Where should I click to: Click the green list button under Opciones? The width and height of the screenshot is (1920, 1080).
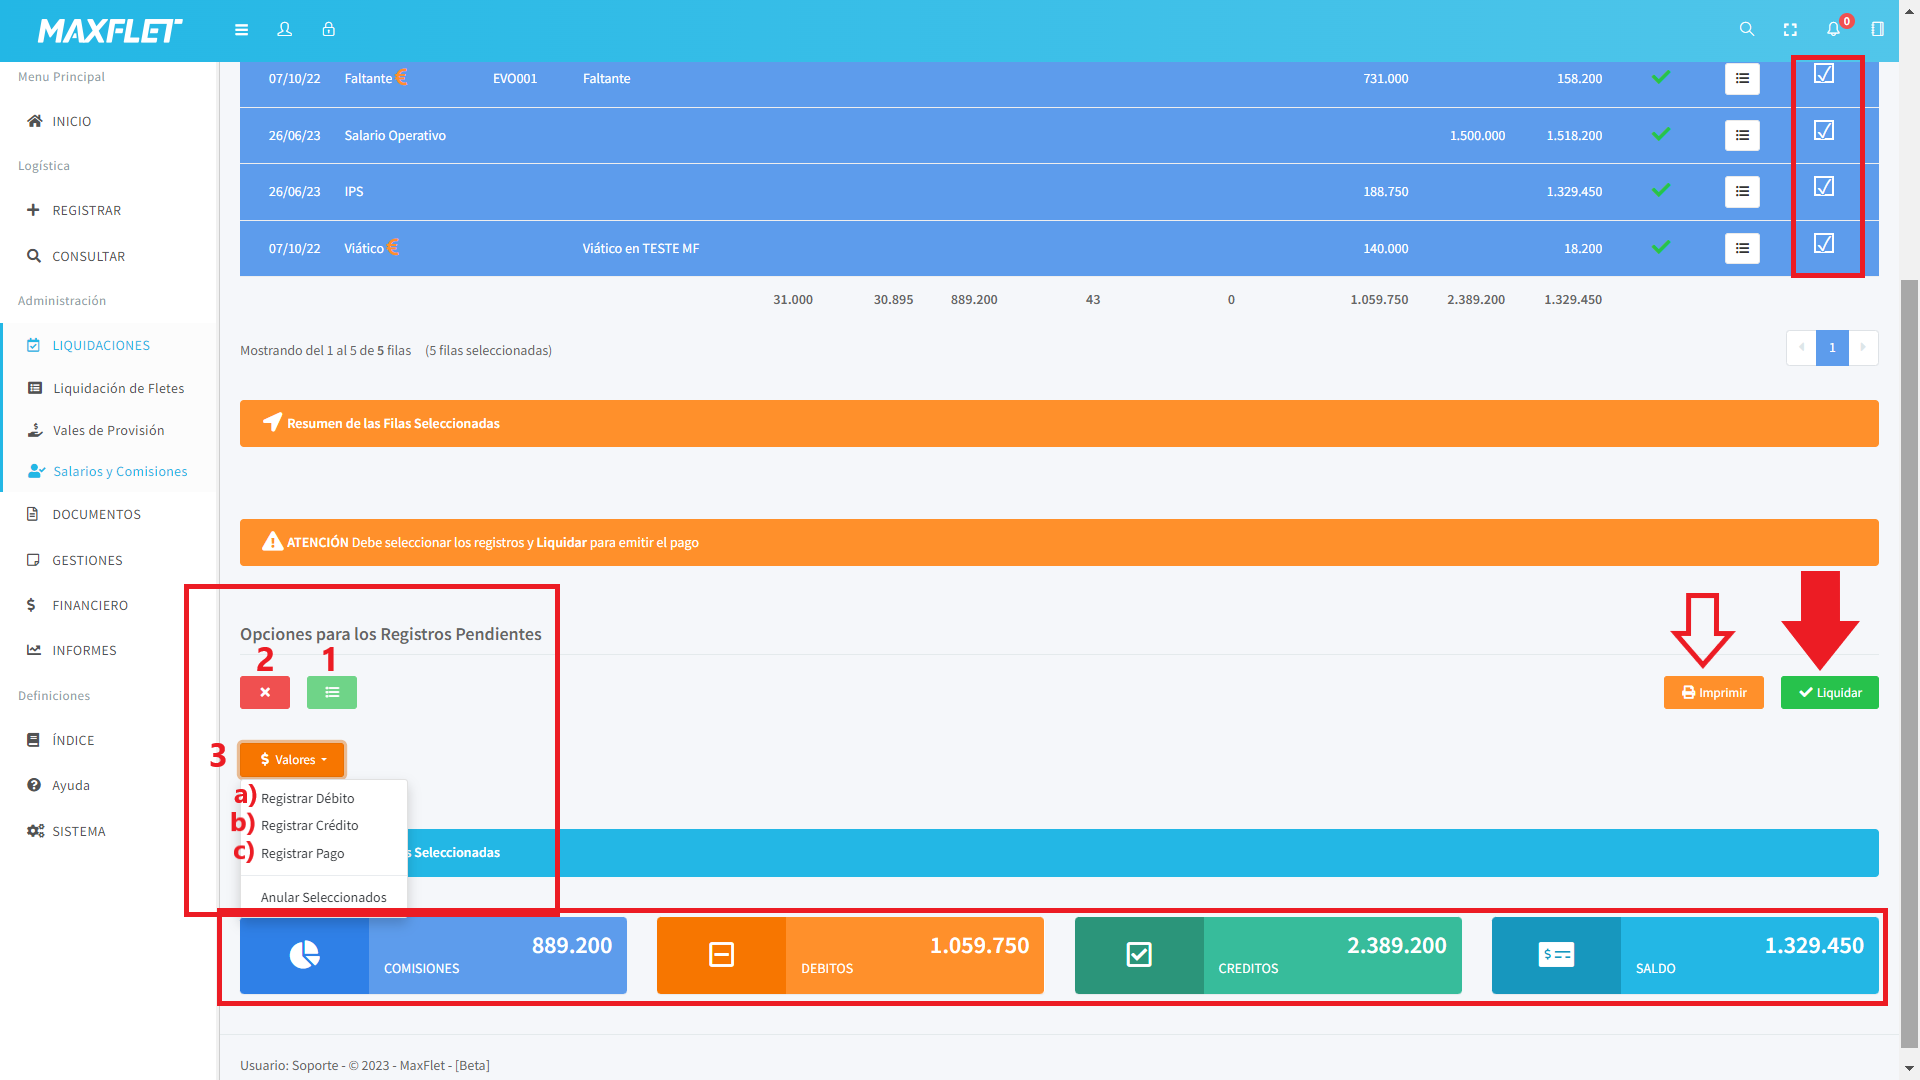coord(332,692)
